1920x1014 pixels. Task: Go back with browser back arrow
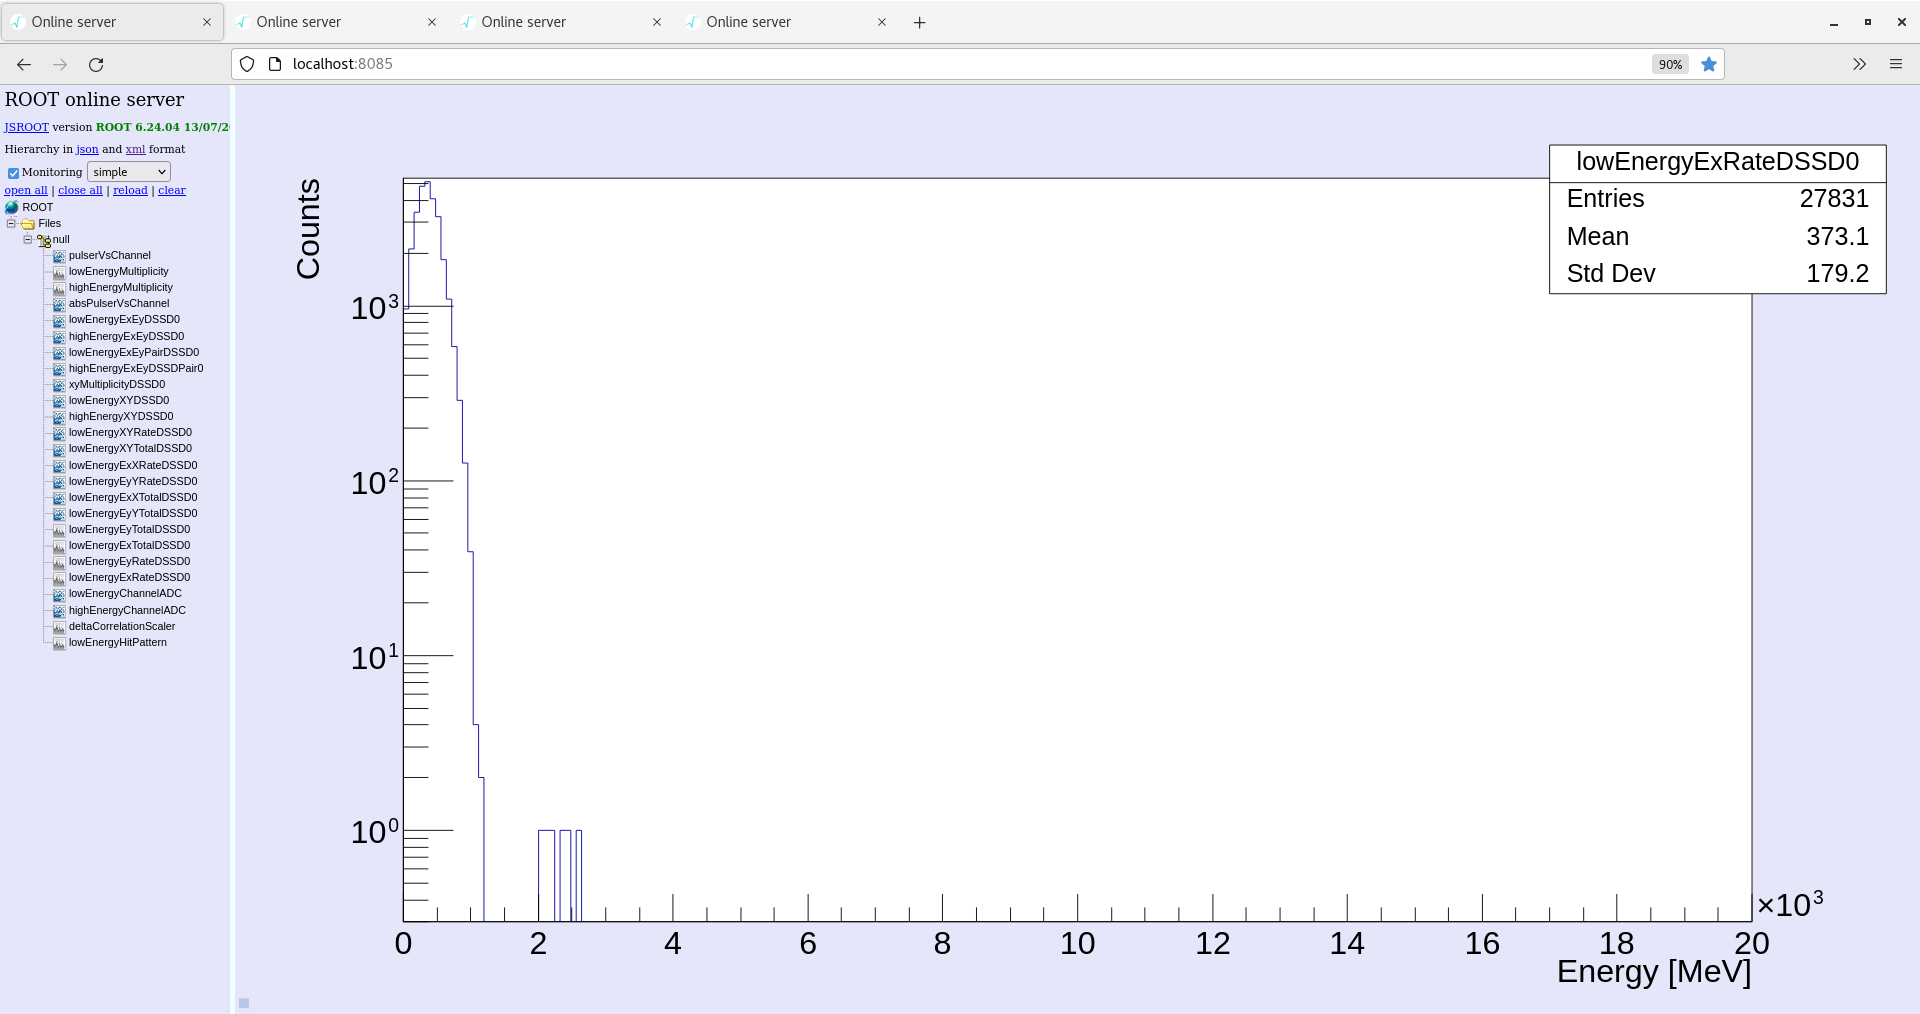pos(24,64)
